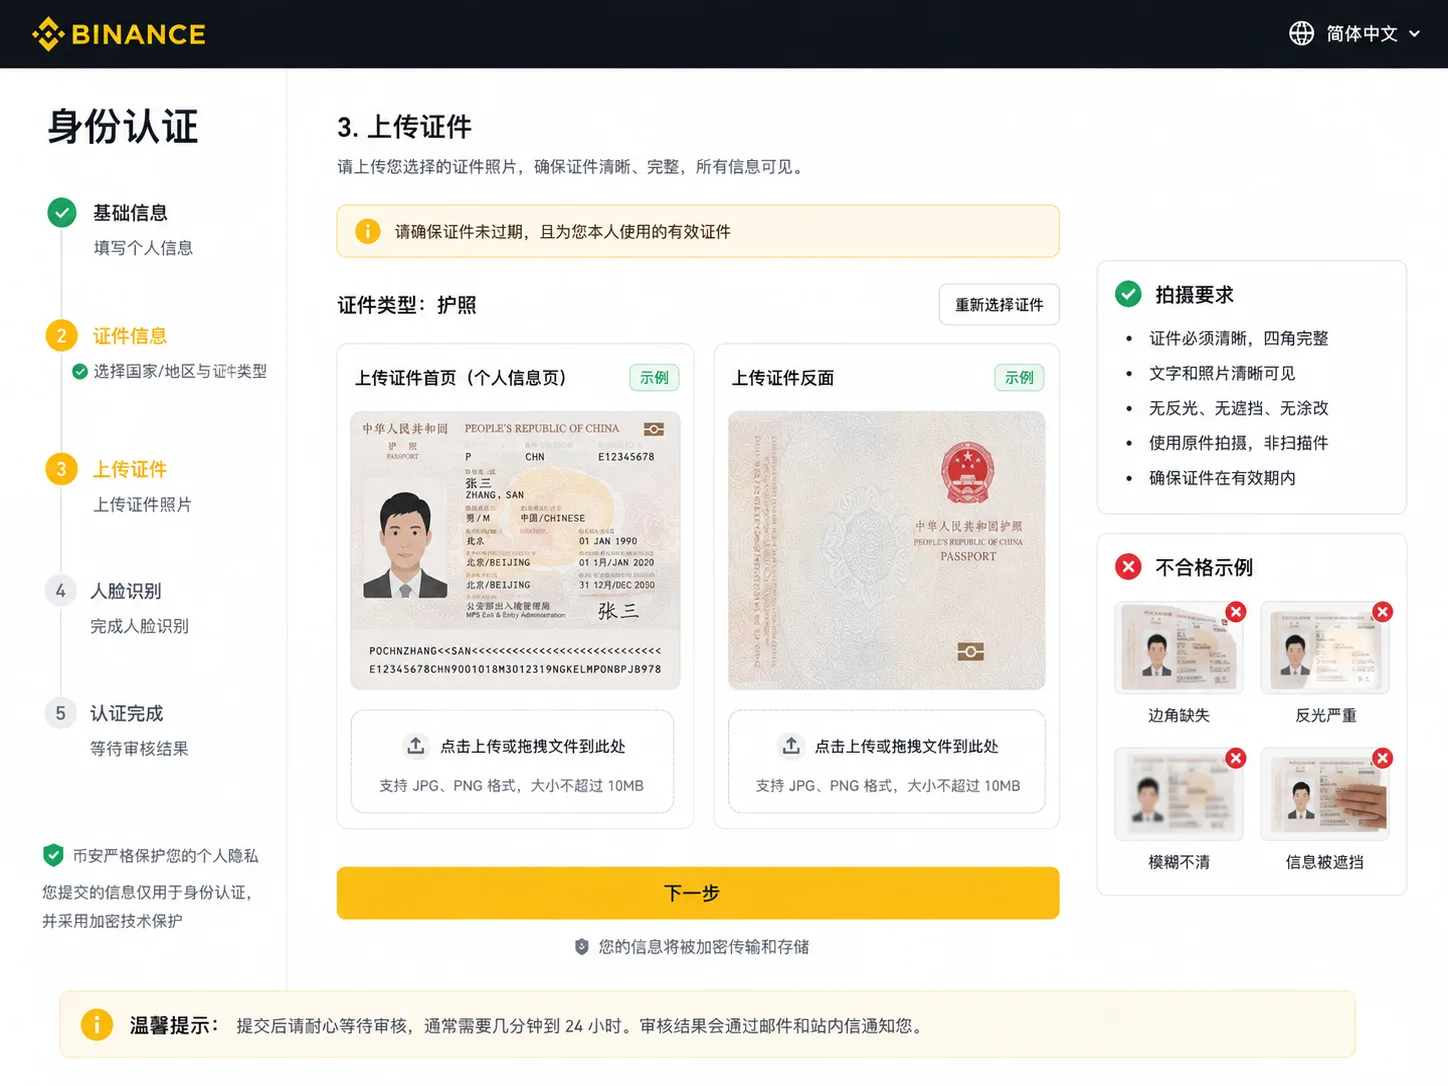The image size is (1448, 1086).
Task: Click the privacy shield icon beside 币安严格保护您的个人隐私
Action: (x=53, y=855)
